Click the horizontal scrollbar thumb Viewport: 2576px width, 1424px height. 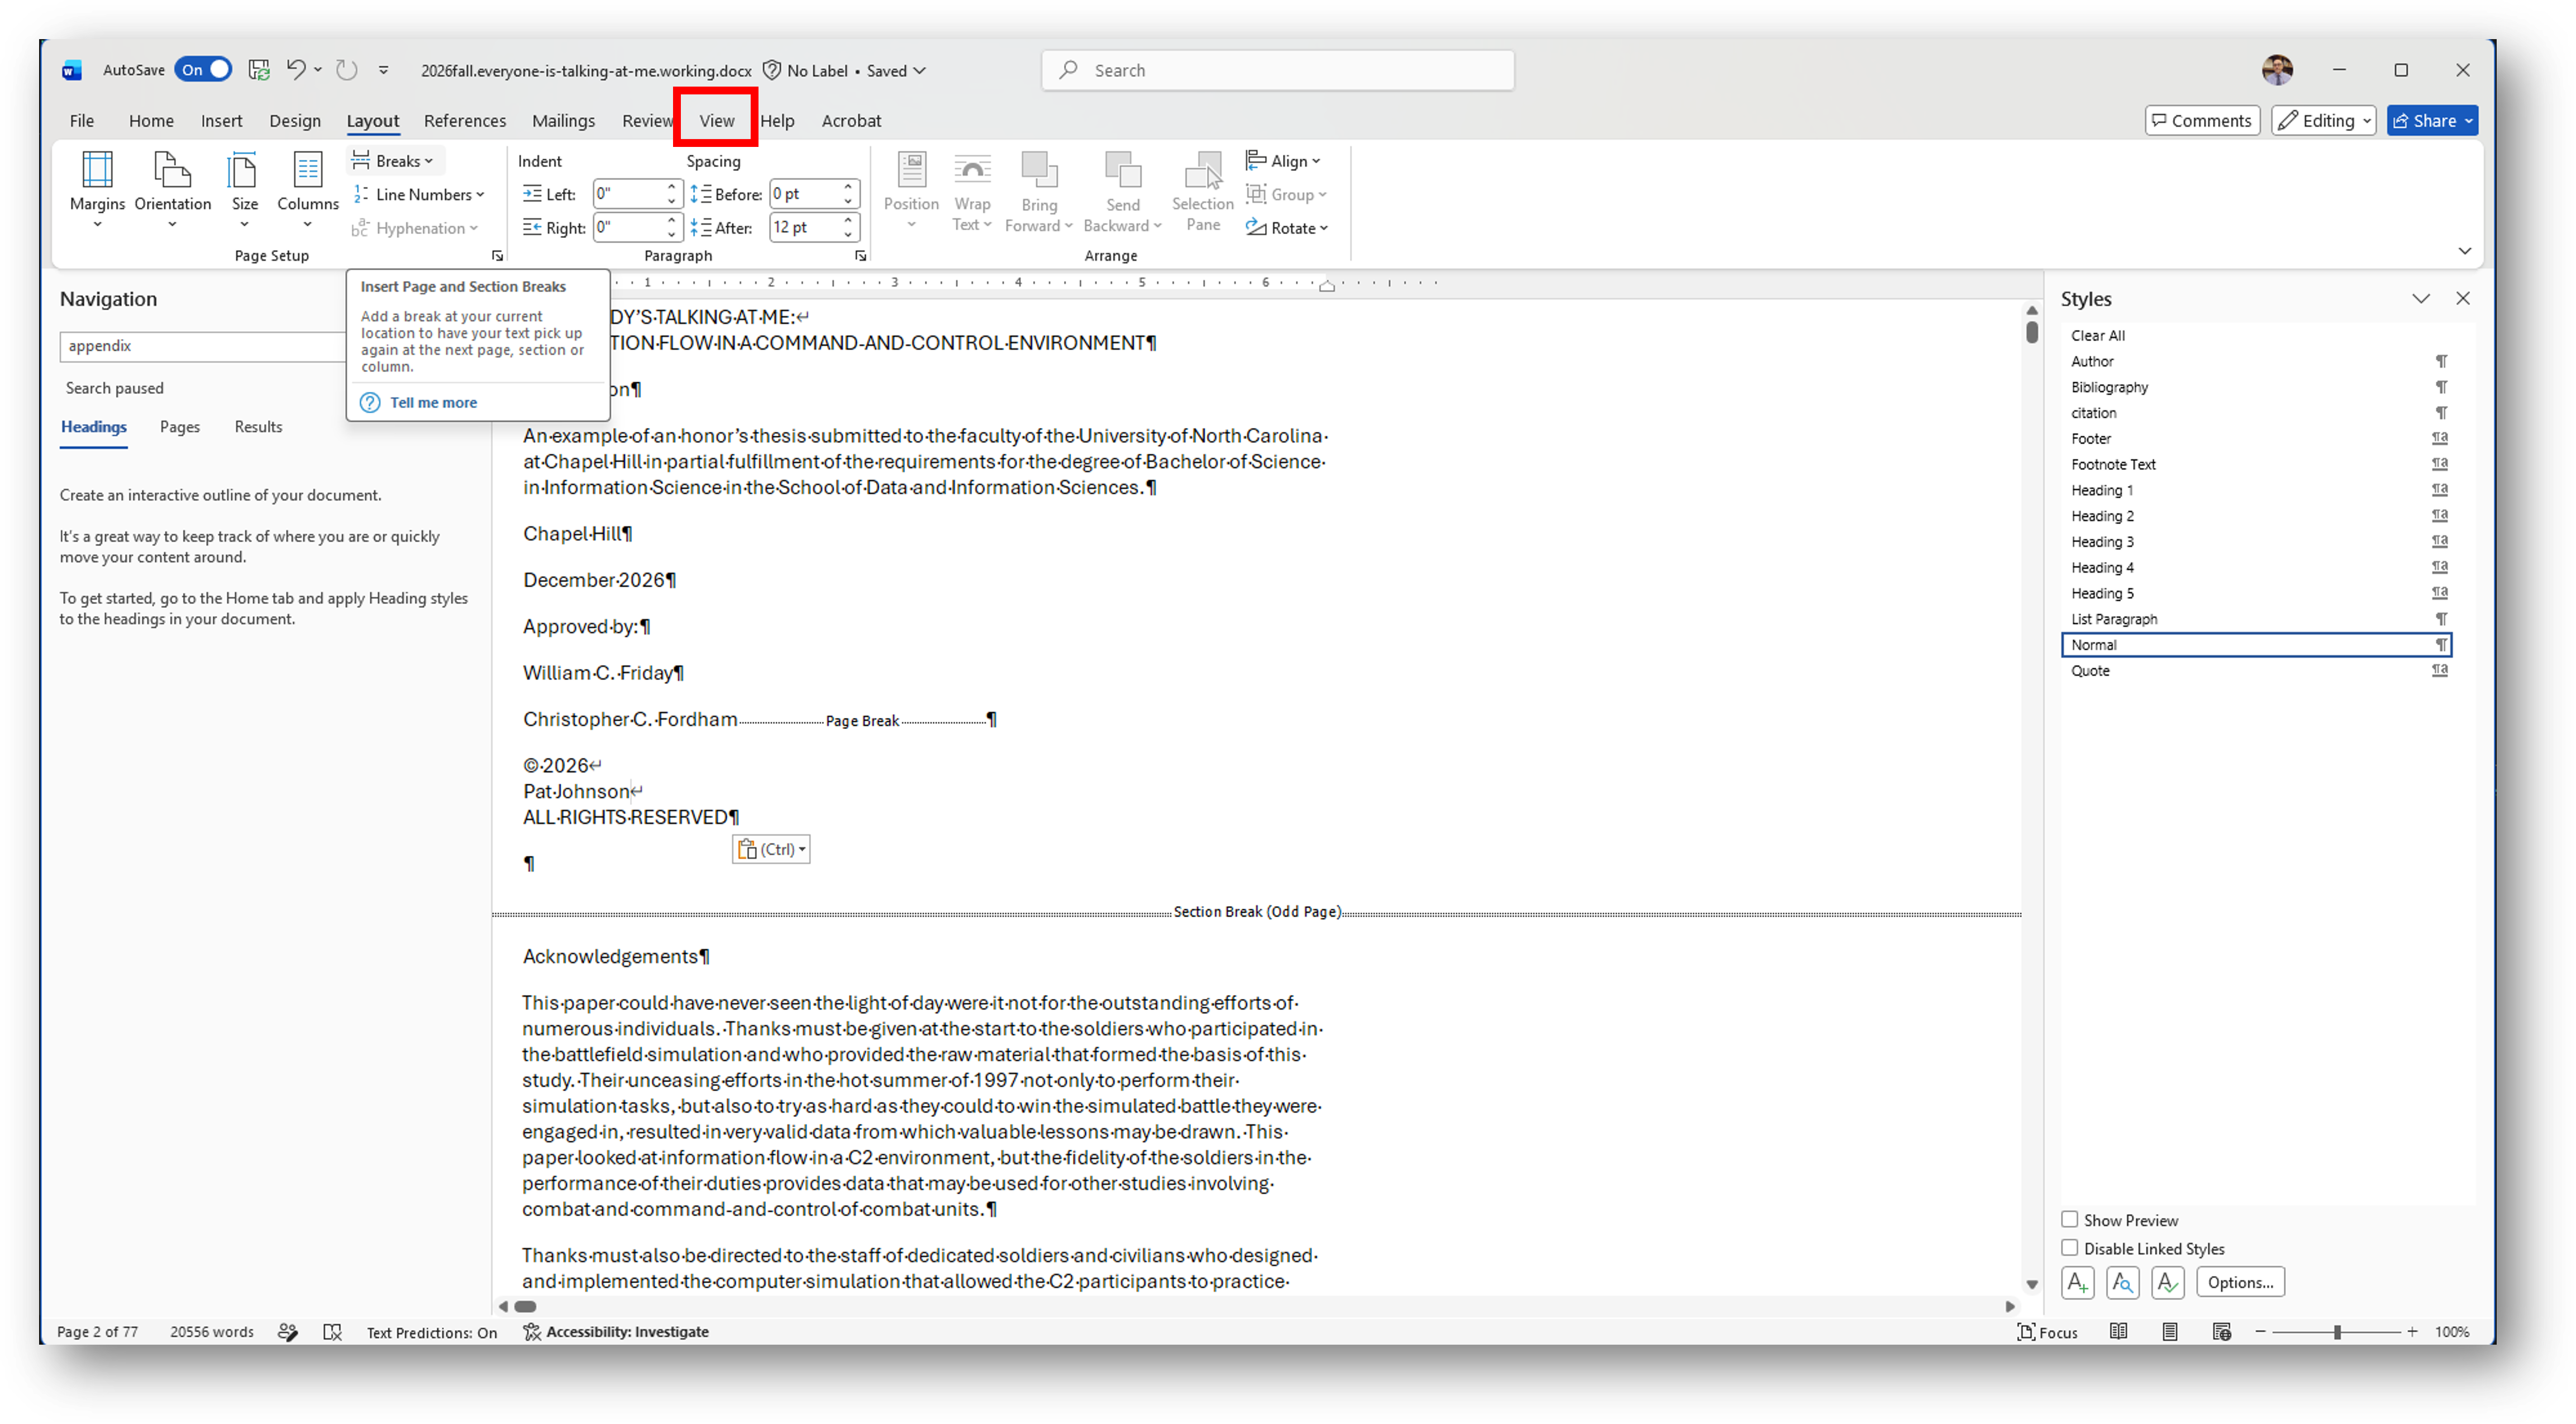pos(524,1306)
